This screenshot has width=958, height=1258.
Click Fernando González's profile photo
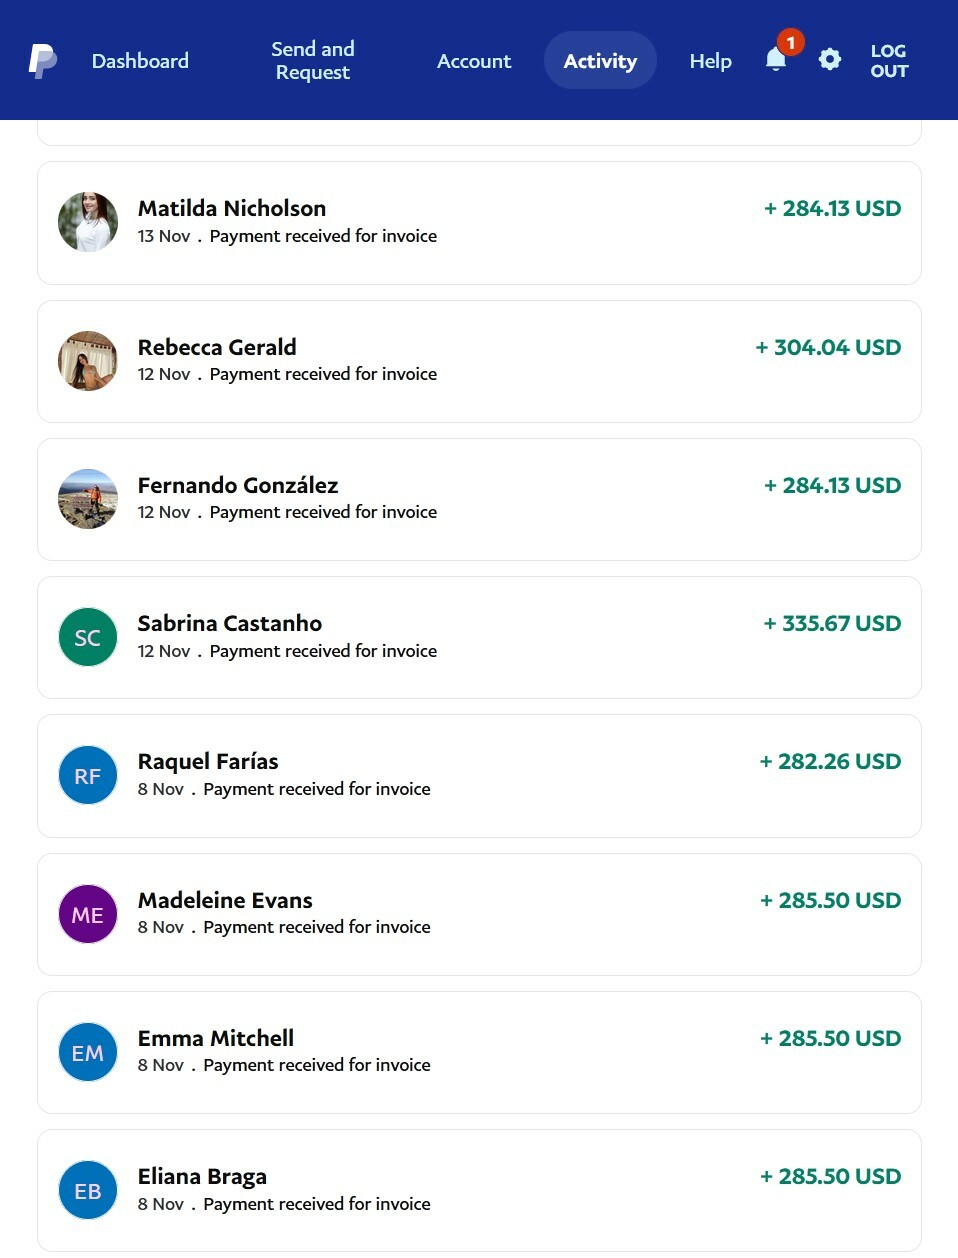point(88,499)
